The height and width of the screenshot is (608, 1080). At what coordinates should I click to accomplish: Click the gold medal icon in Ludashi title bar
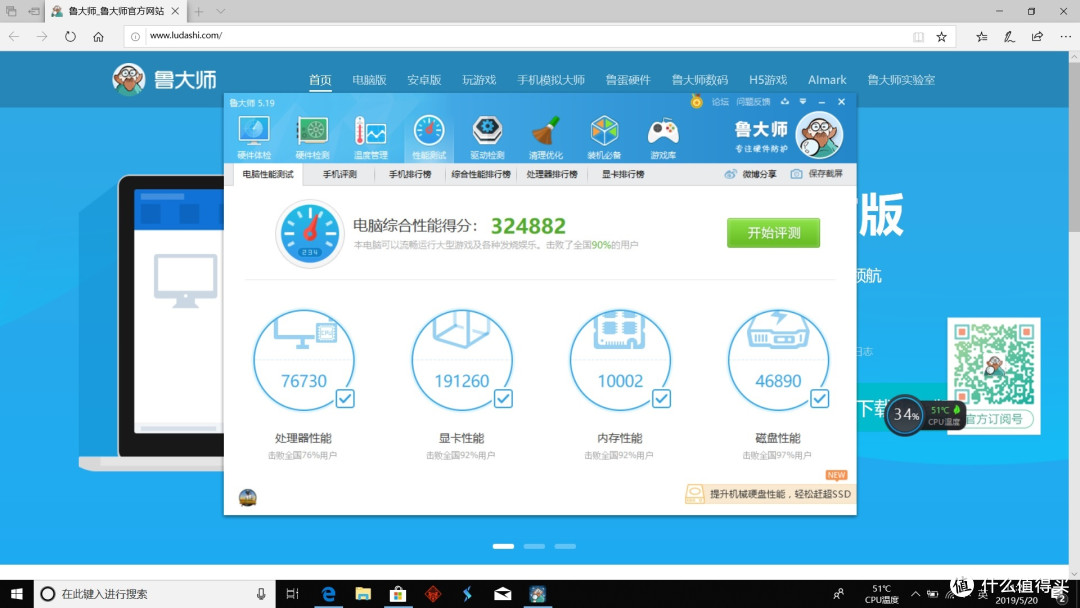tap(696, 101)
